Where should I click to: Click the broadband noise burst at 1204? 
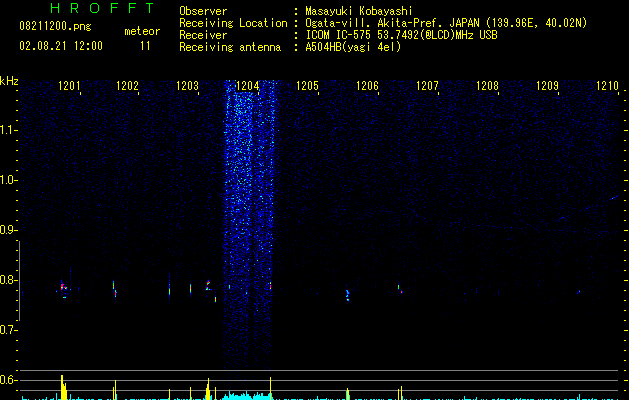(249, 225)
